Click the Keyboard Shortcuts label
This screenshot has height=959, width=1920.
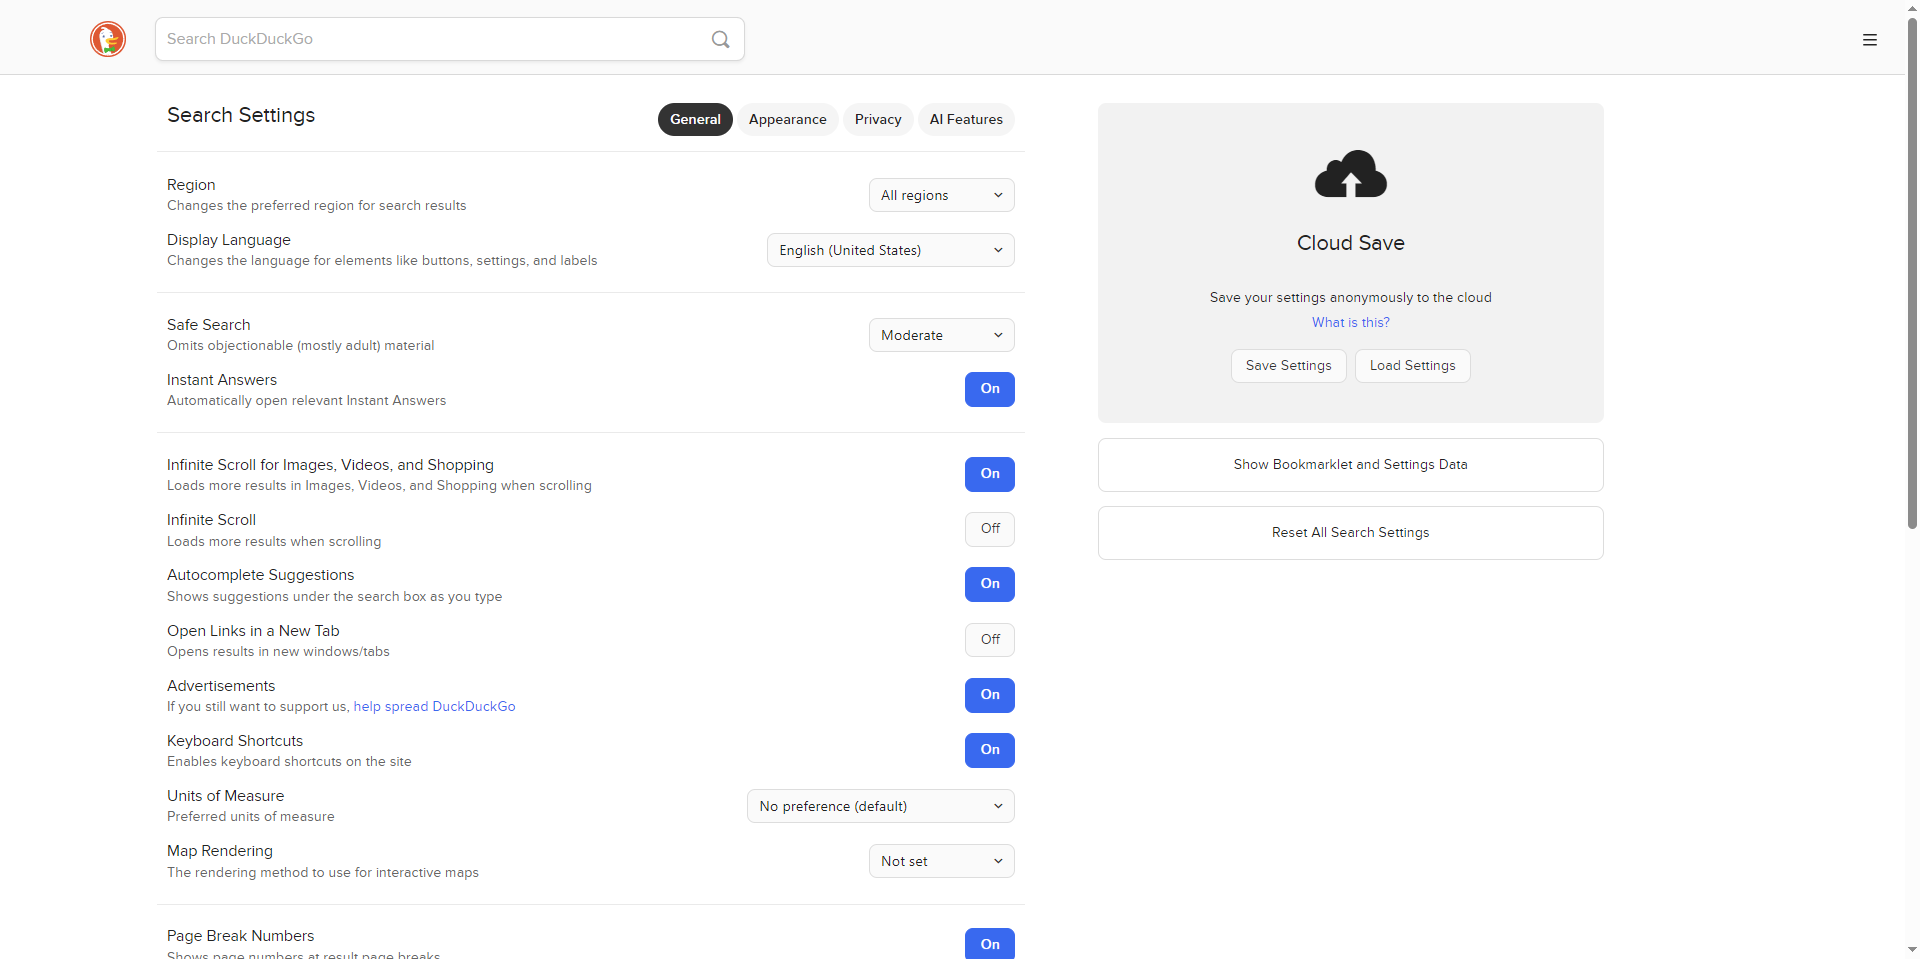point(235,741)
